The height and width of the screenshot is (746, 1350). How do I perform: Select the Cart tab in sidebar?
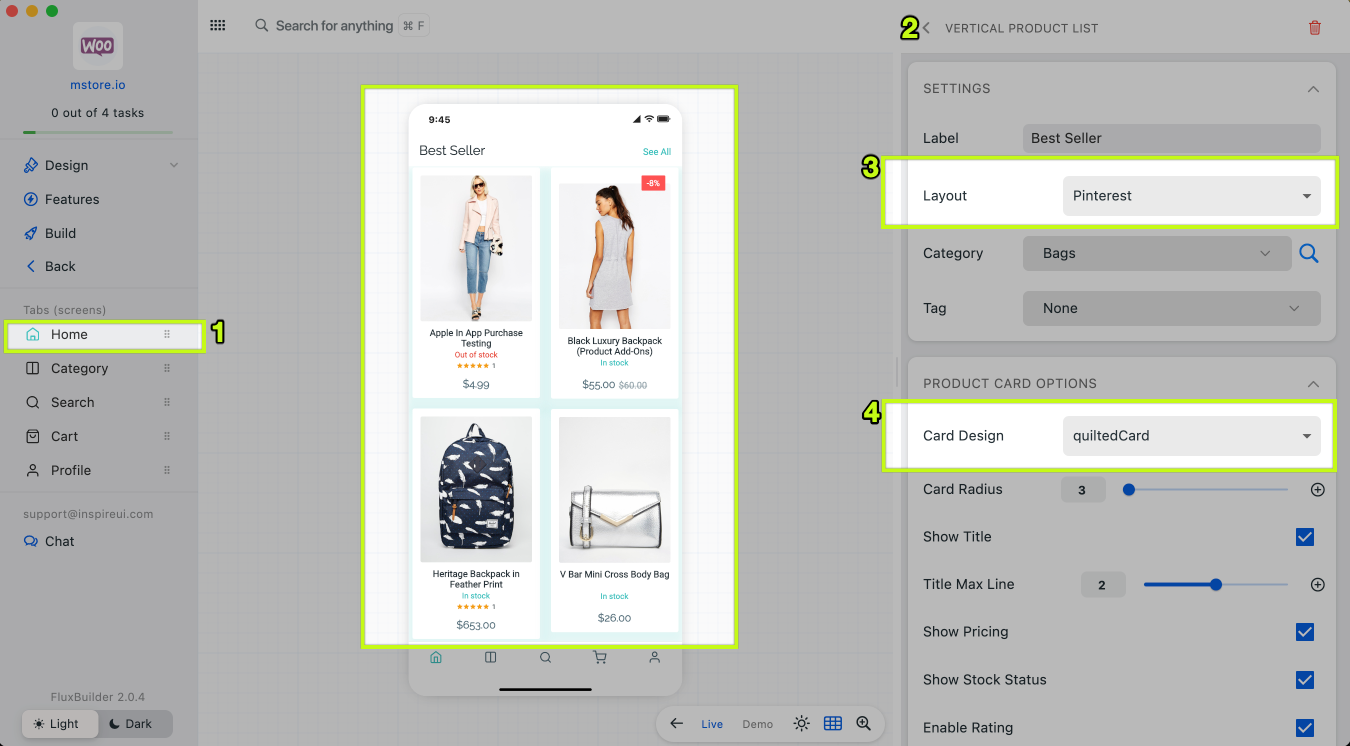click(x=65, y=437)
